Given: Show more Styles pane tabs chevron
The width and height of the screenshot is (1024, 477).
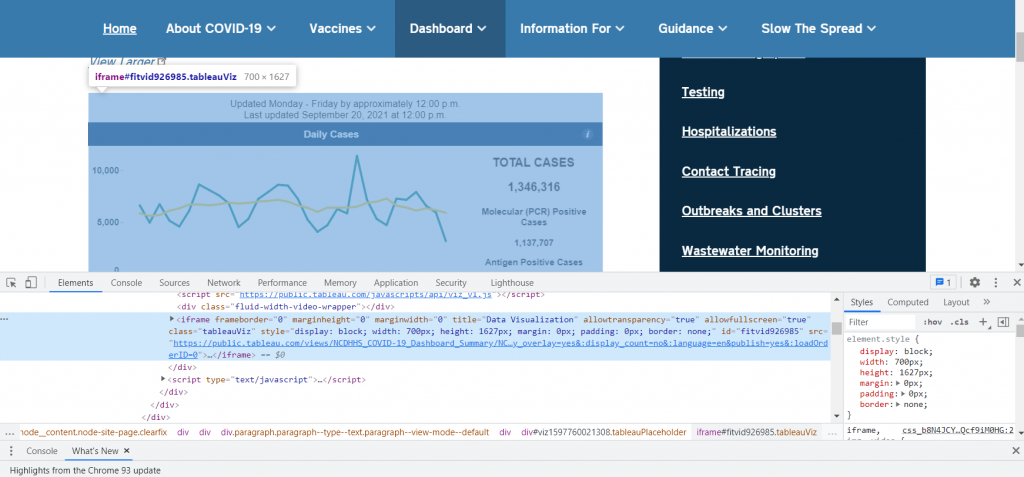Looking at the screenshot, I should click(x=986, y=302).
